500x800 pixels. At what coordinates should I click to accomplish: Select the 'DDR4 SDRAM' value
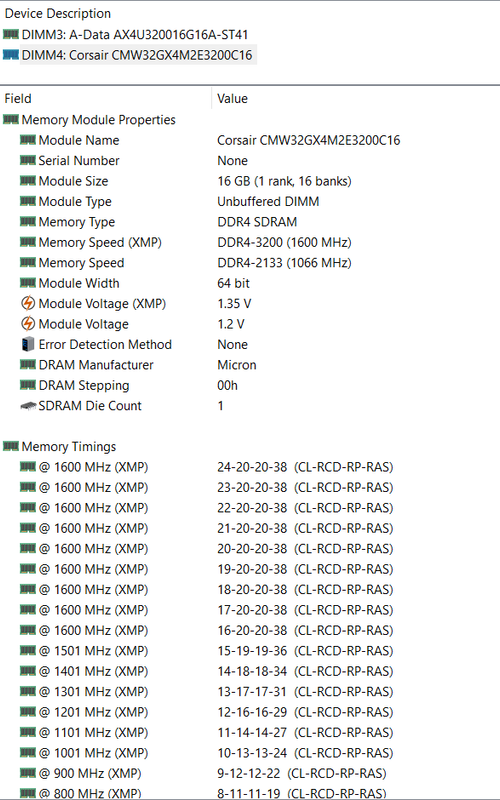pos(257,222)
